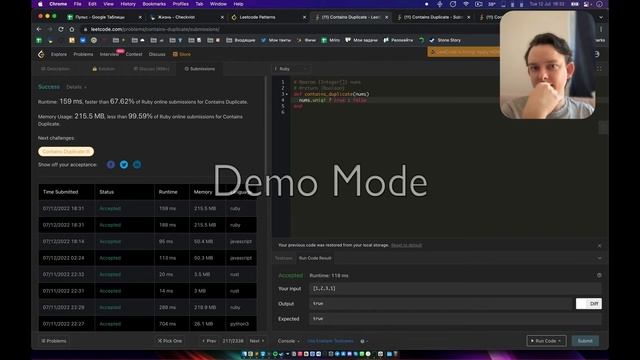
Task: Reload the page with the refresh icon
Action: pos(61,29)
